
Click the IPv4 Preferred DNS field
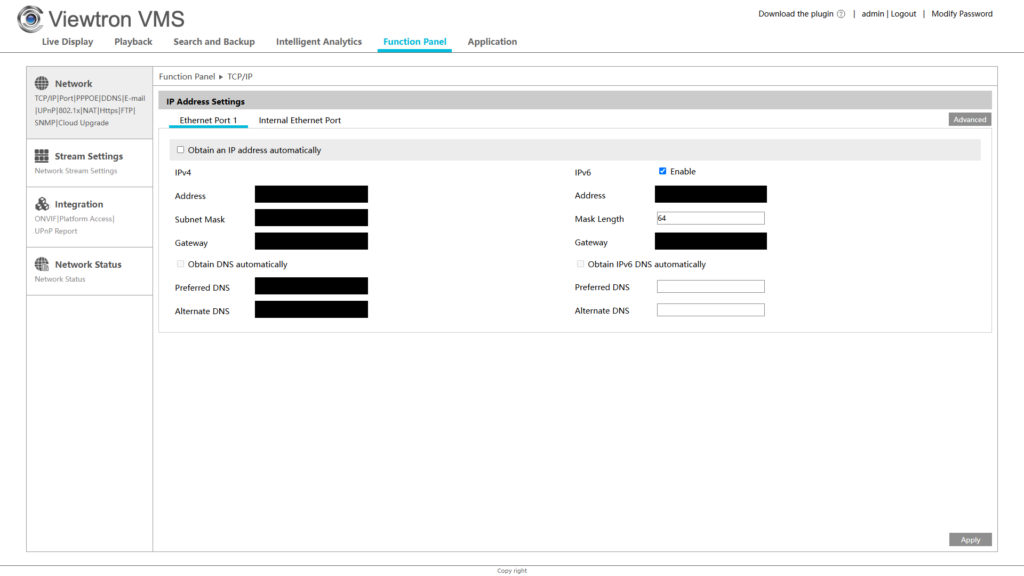[311, 286]
